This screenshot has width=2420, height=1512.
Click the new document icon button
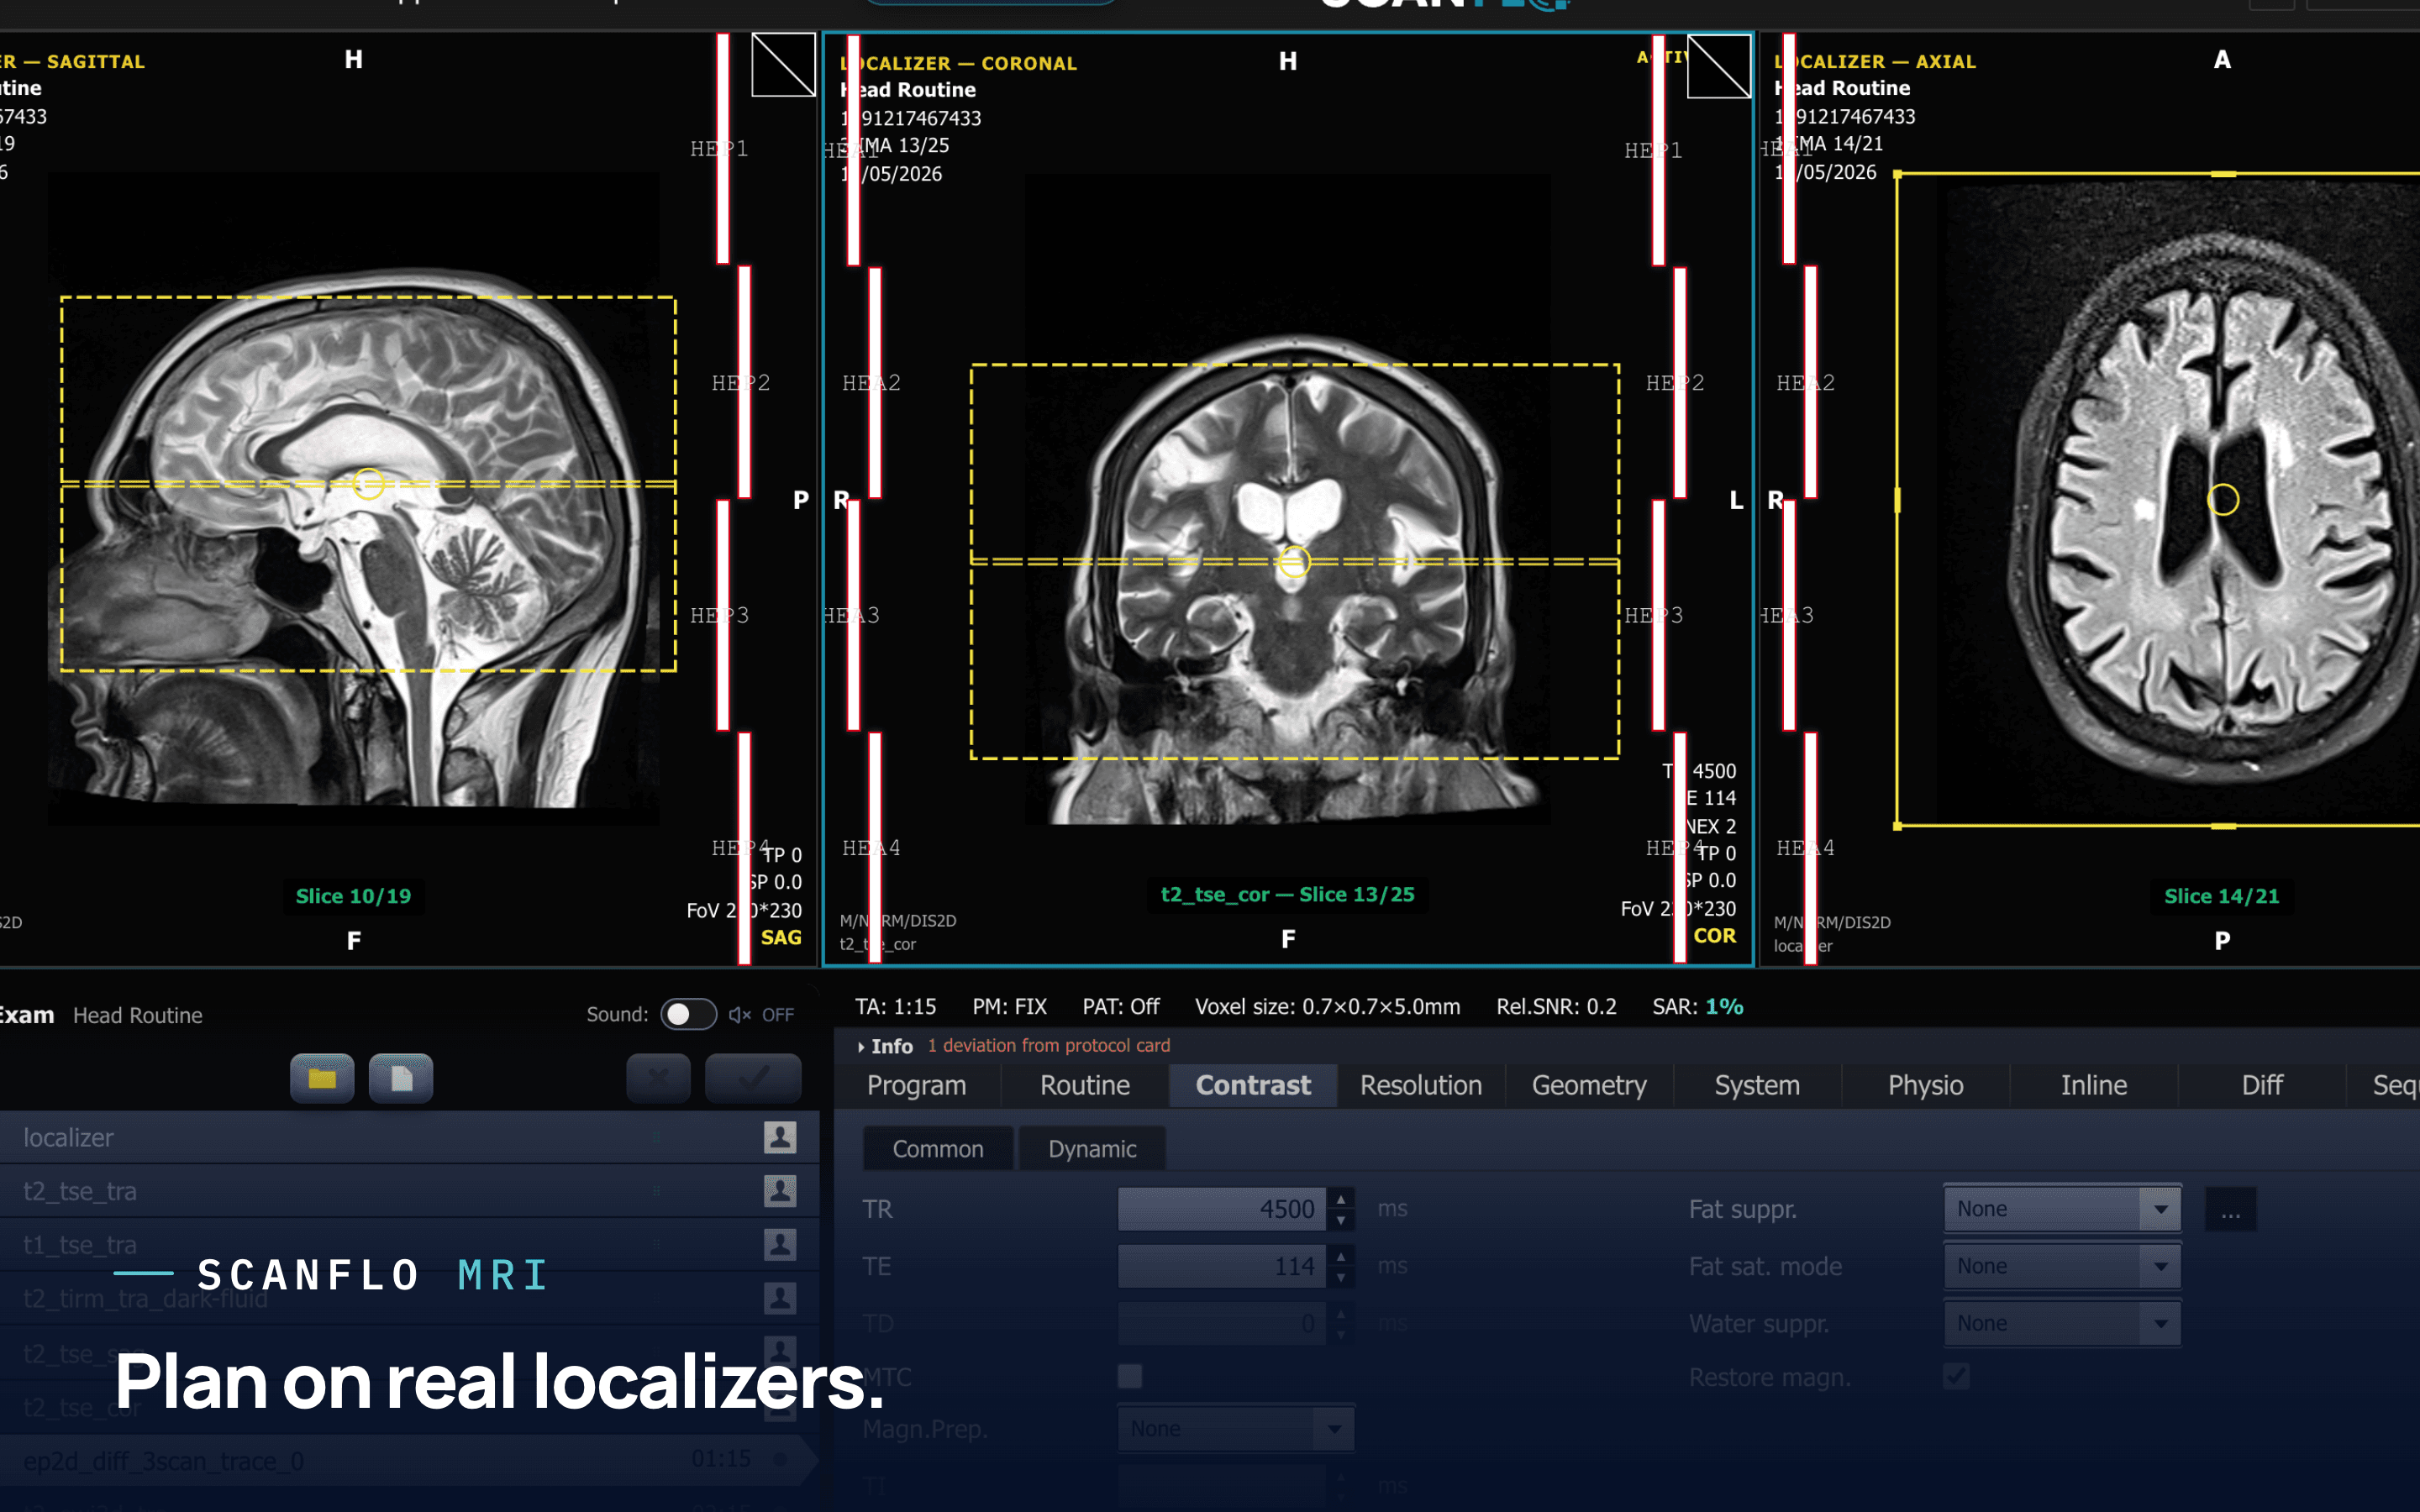[401, 1078]
